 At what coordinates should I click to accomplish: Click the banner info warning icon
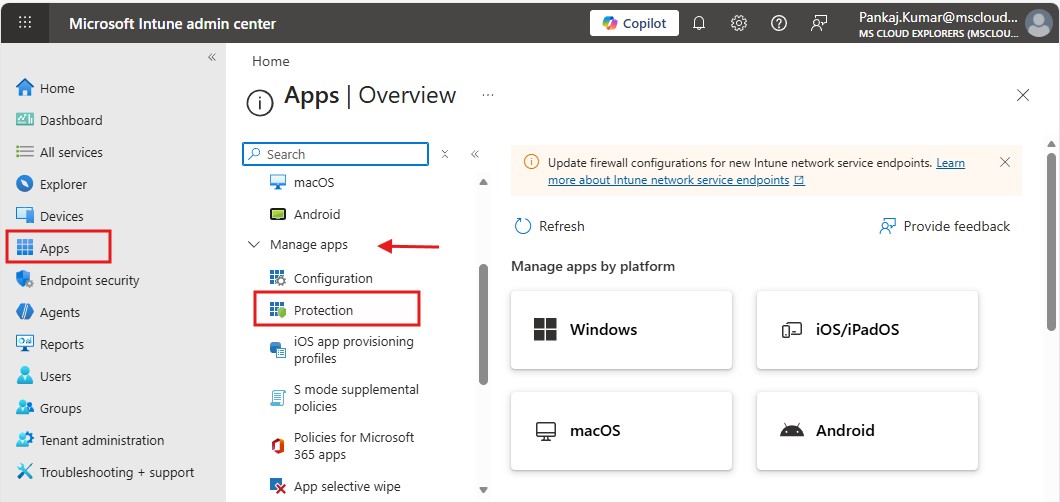(532, 163)
